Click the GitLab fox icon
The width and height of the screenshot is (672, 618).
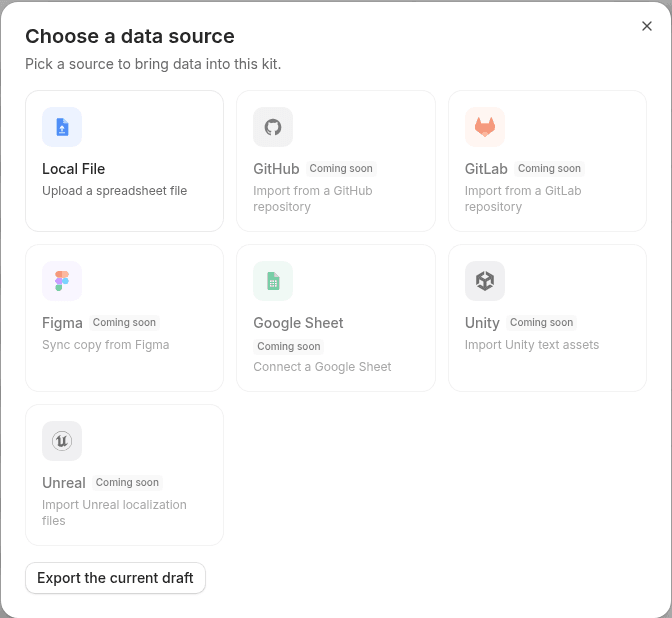[485, 127]
